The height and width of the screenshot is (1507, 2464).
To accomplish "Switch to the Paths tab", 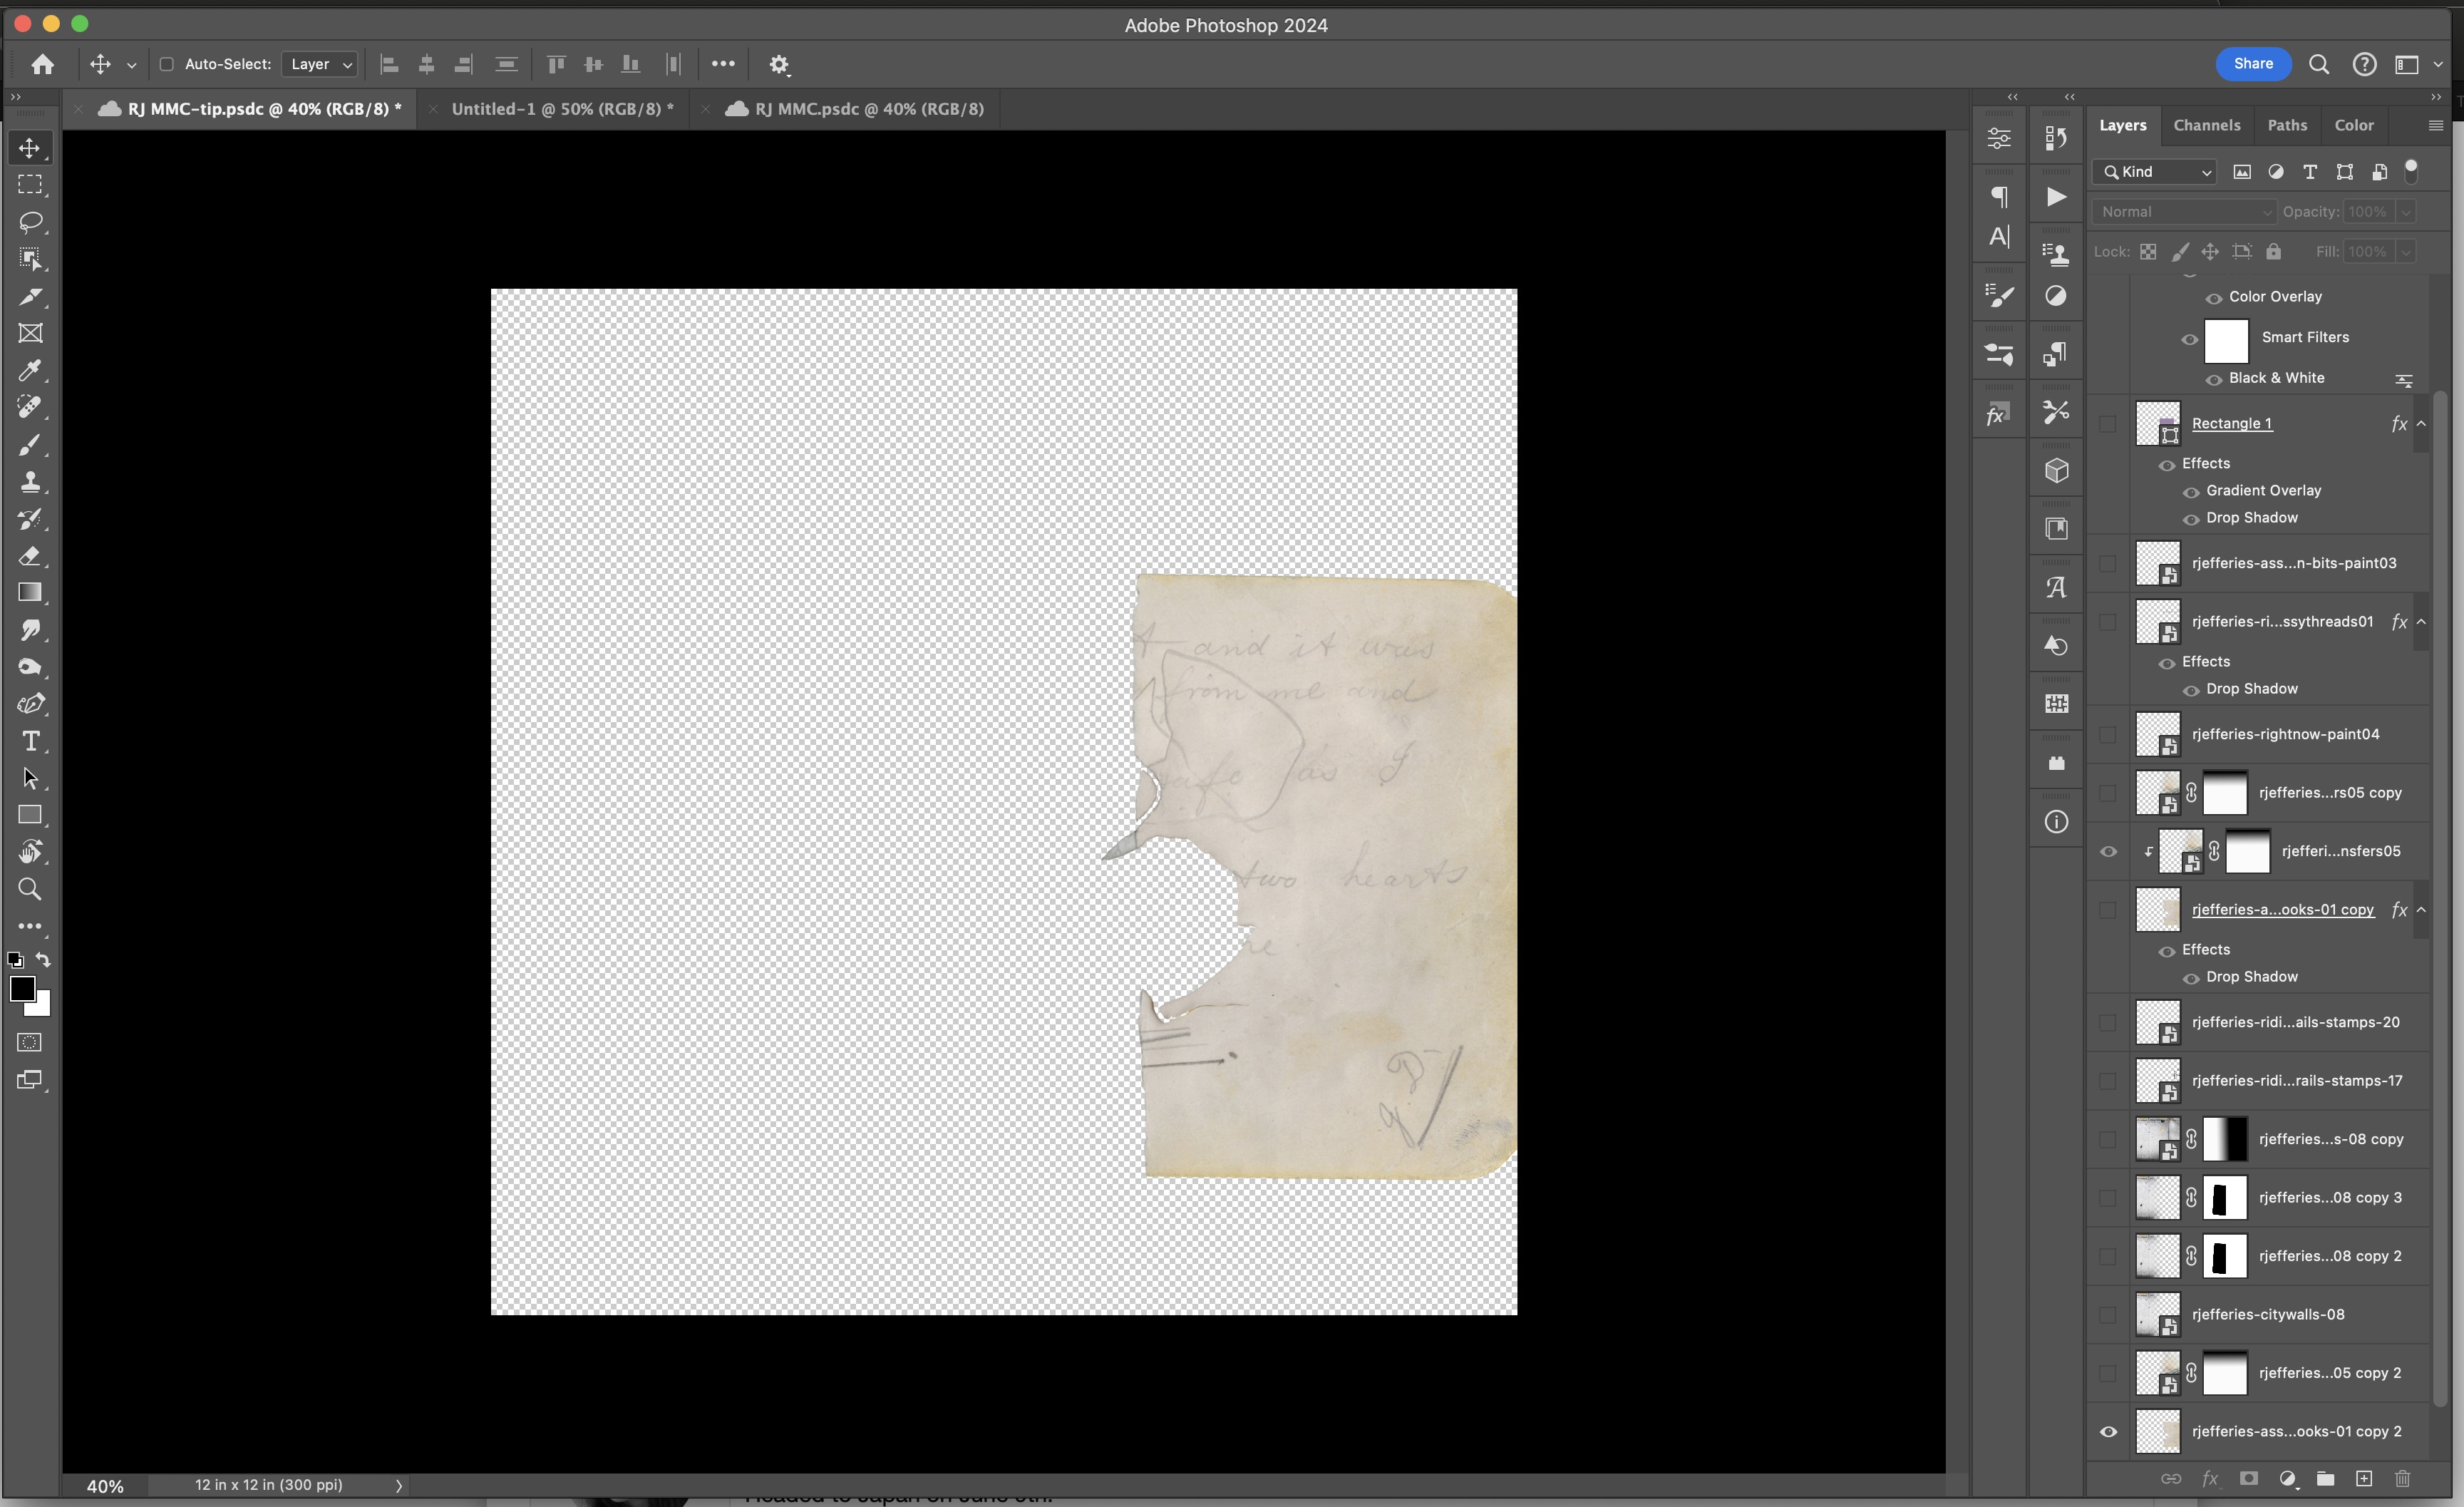I will coord(2287,125).
